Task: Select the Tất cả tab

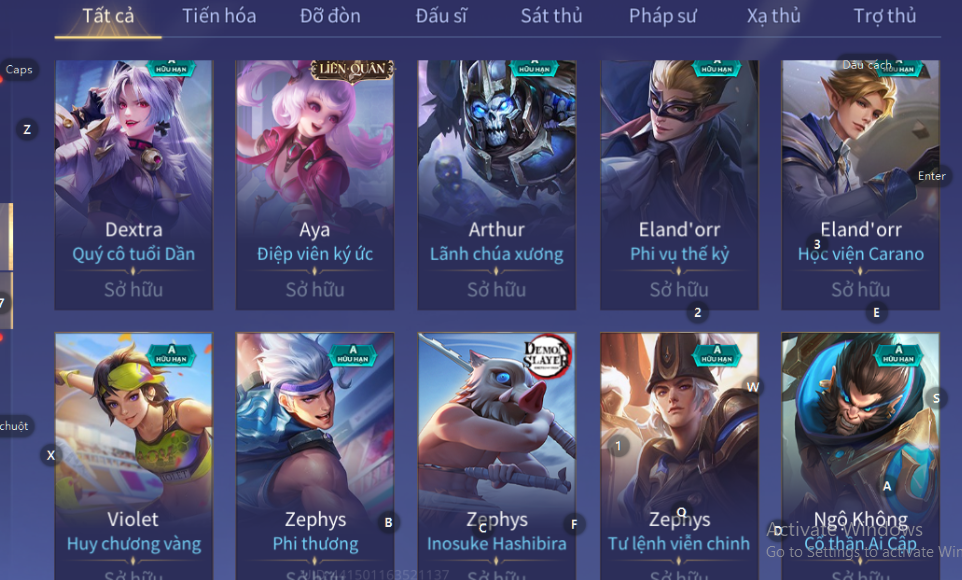Action: [x=108, y=16]
